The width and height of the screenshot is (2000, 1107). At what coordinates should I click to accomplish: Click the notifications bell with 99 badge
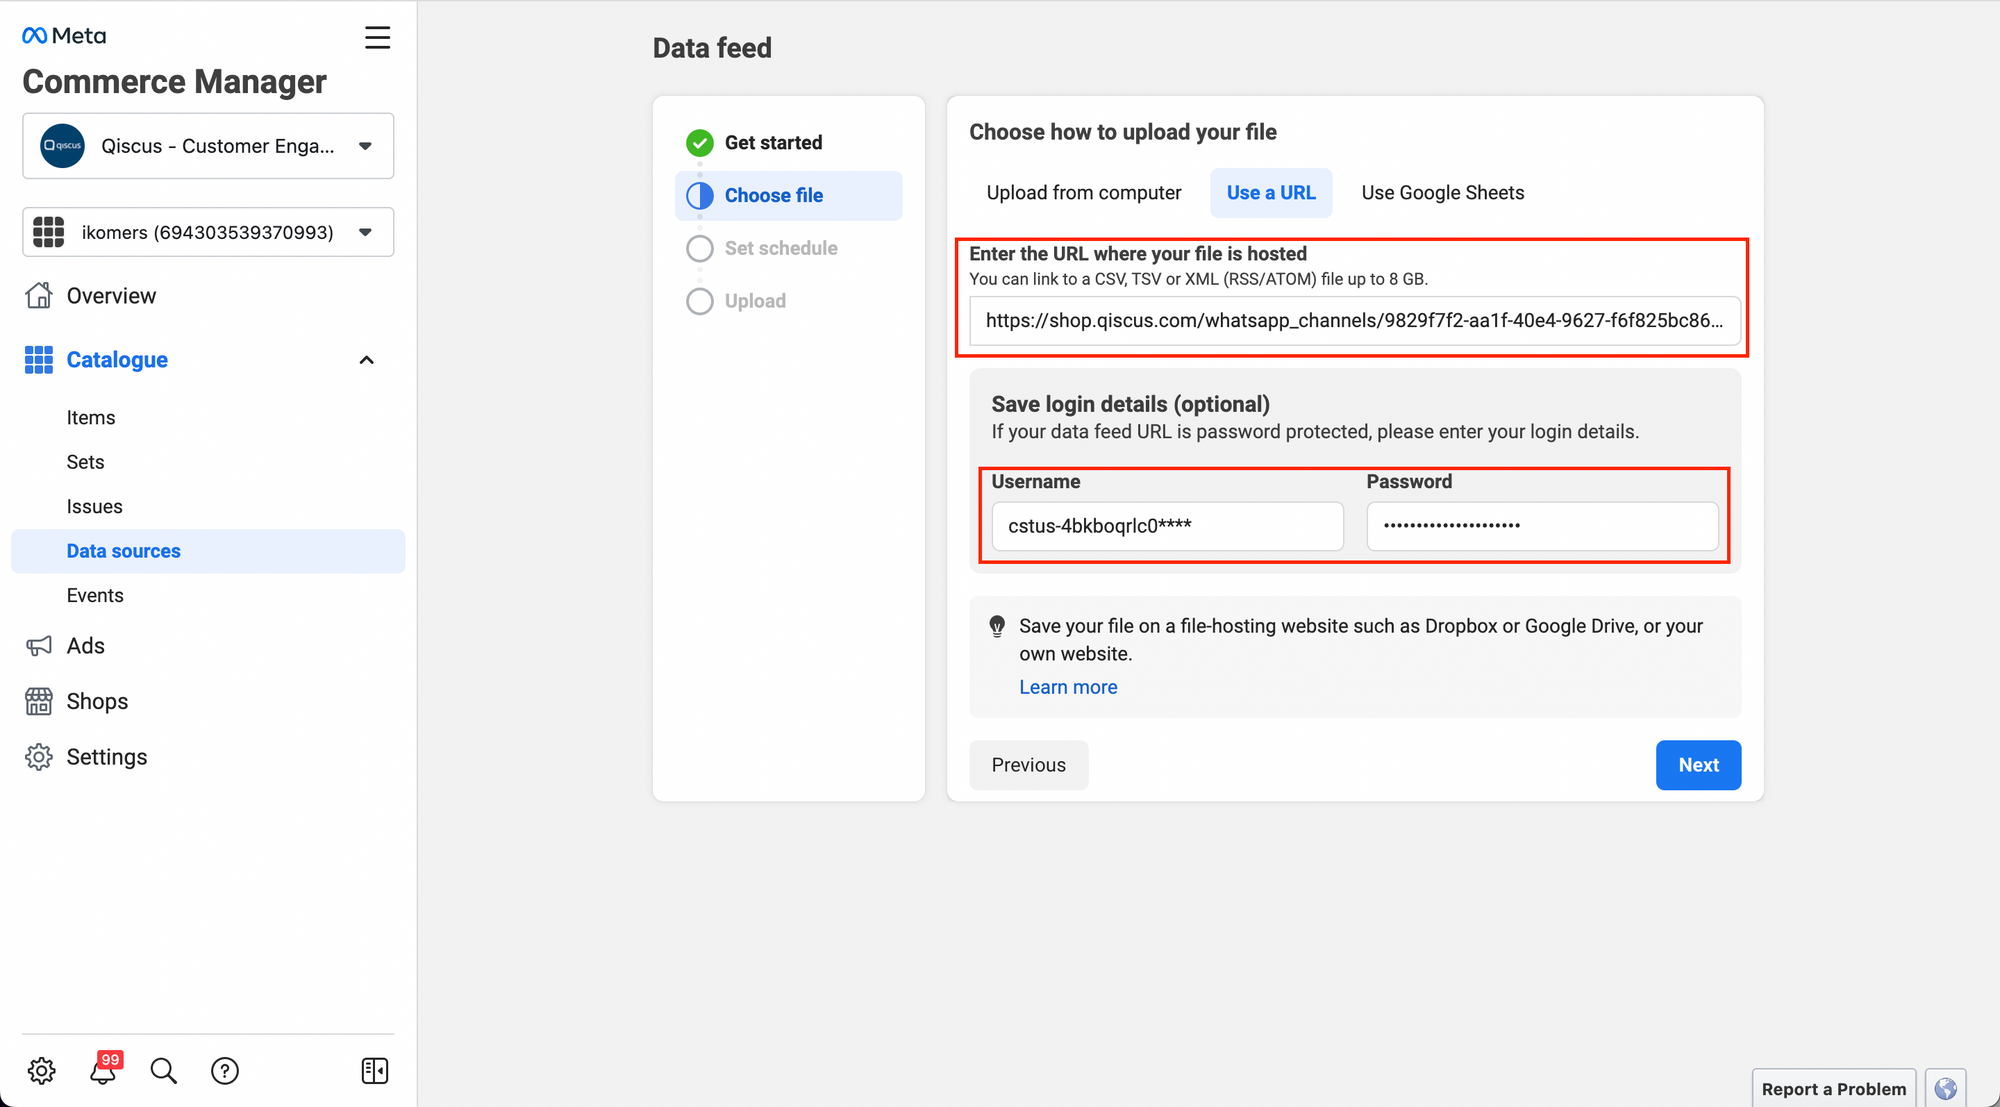[x=103, y=1071]
